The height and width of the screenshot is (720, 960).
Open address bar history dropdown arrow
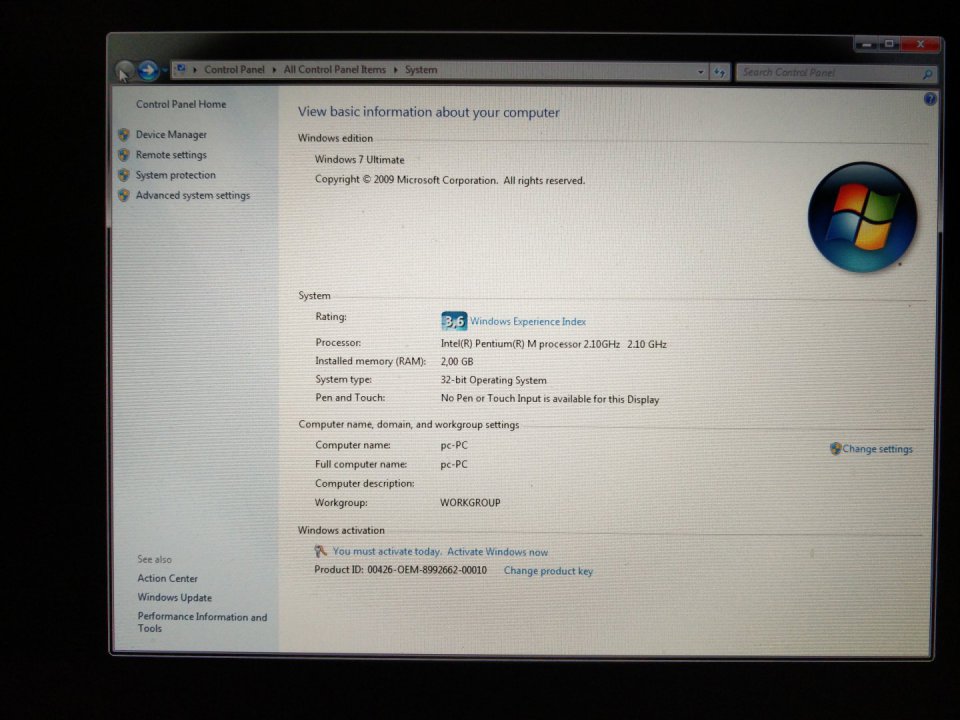(700, 72)
